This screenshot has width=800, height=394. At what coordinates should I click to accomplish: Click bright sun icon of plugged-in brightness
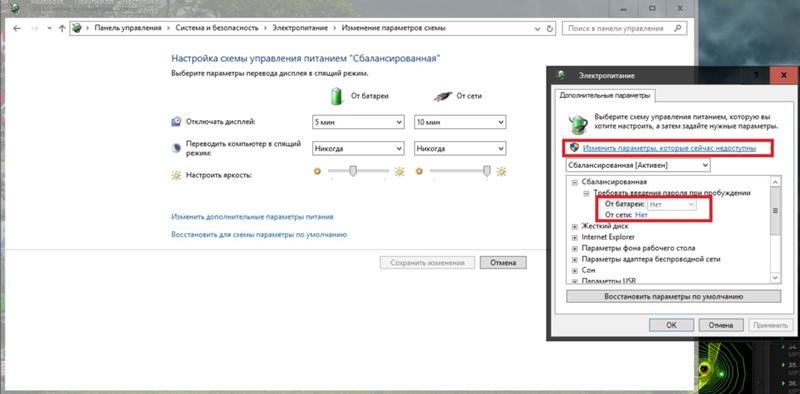pos(502,171)
